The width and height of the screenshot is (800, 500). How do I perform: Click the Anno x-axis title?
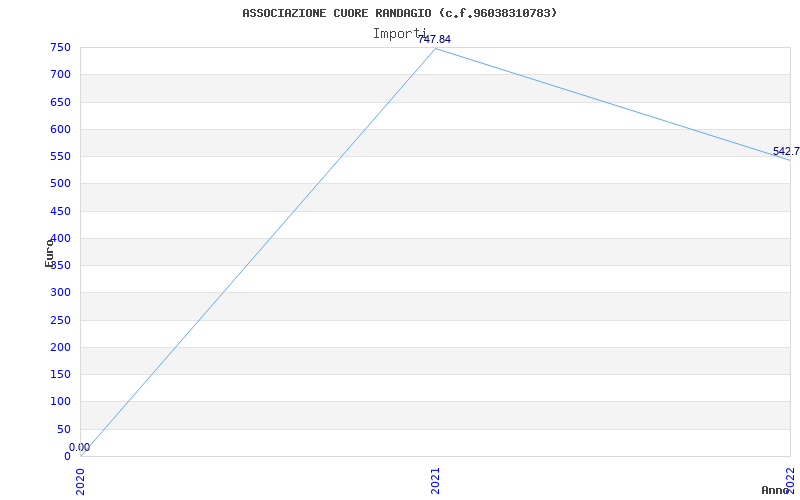pyautogui.click(x=776, y=490)
